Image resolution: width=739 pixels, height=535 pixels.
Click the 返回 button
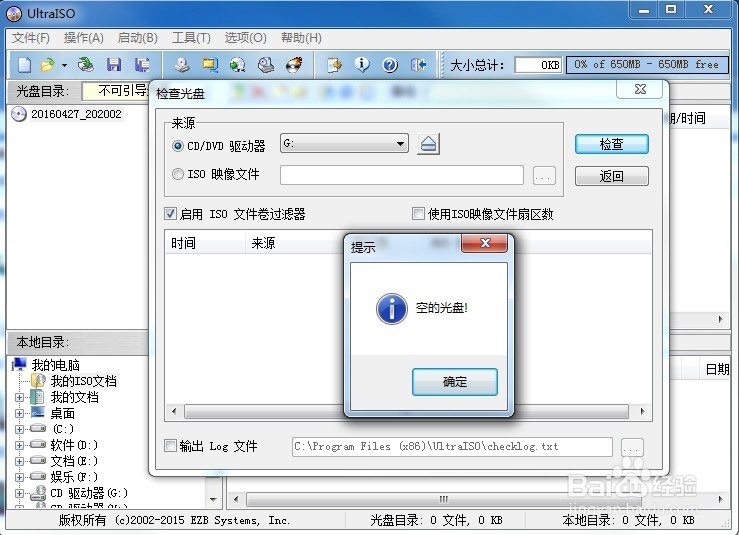coord(611,176)
